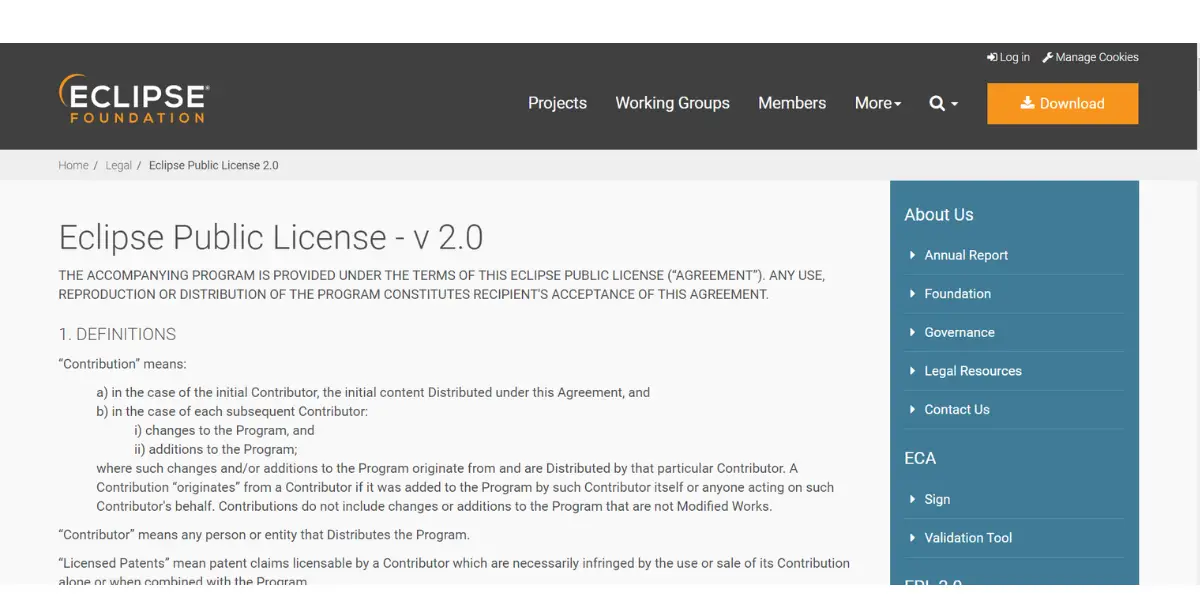1200x600 pixels.
Task: Open the Sign link under ECA
Action: [x=937, y=499]
